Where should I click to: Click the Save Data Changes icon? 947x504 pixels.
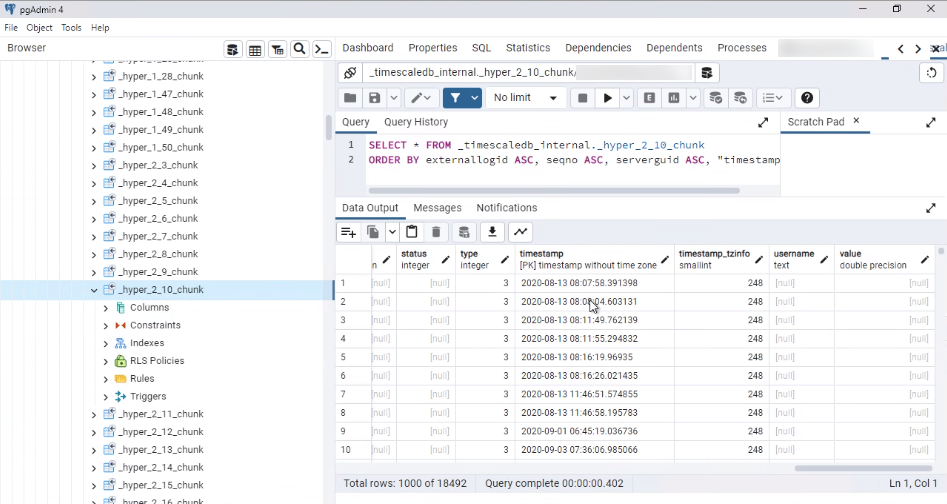click(464, 232)
